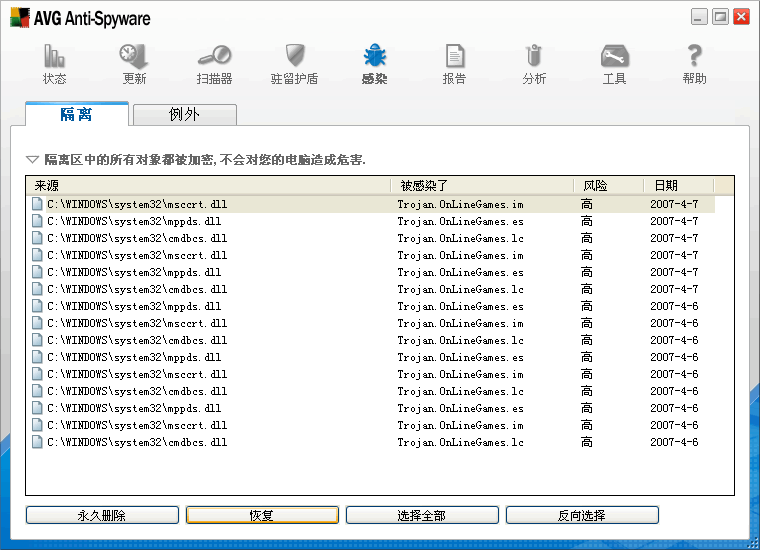Click the 选择全部 select all button
This screenshot has height=550, width=760.
422,515
